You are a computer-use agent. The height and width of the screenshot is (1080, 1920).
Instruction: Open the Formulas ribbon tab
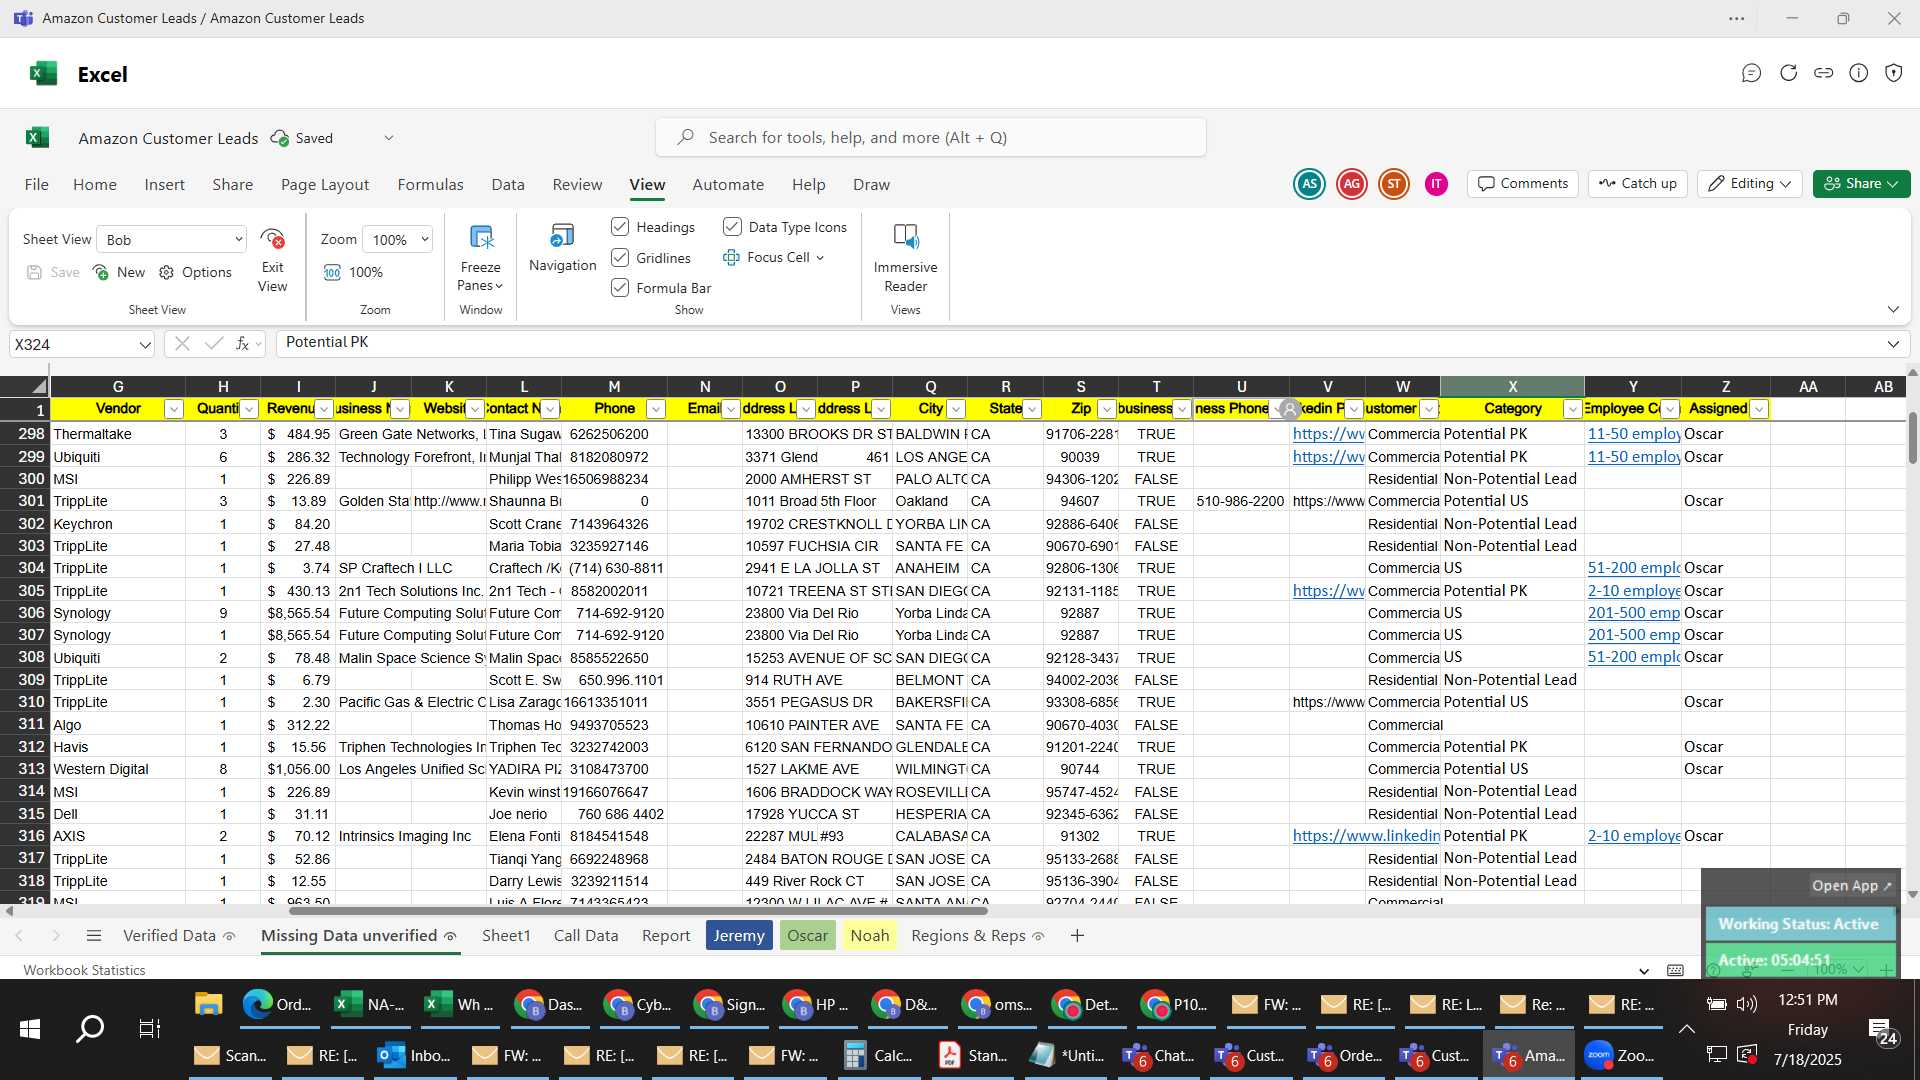tap(430, 184)
